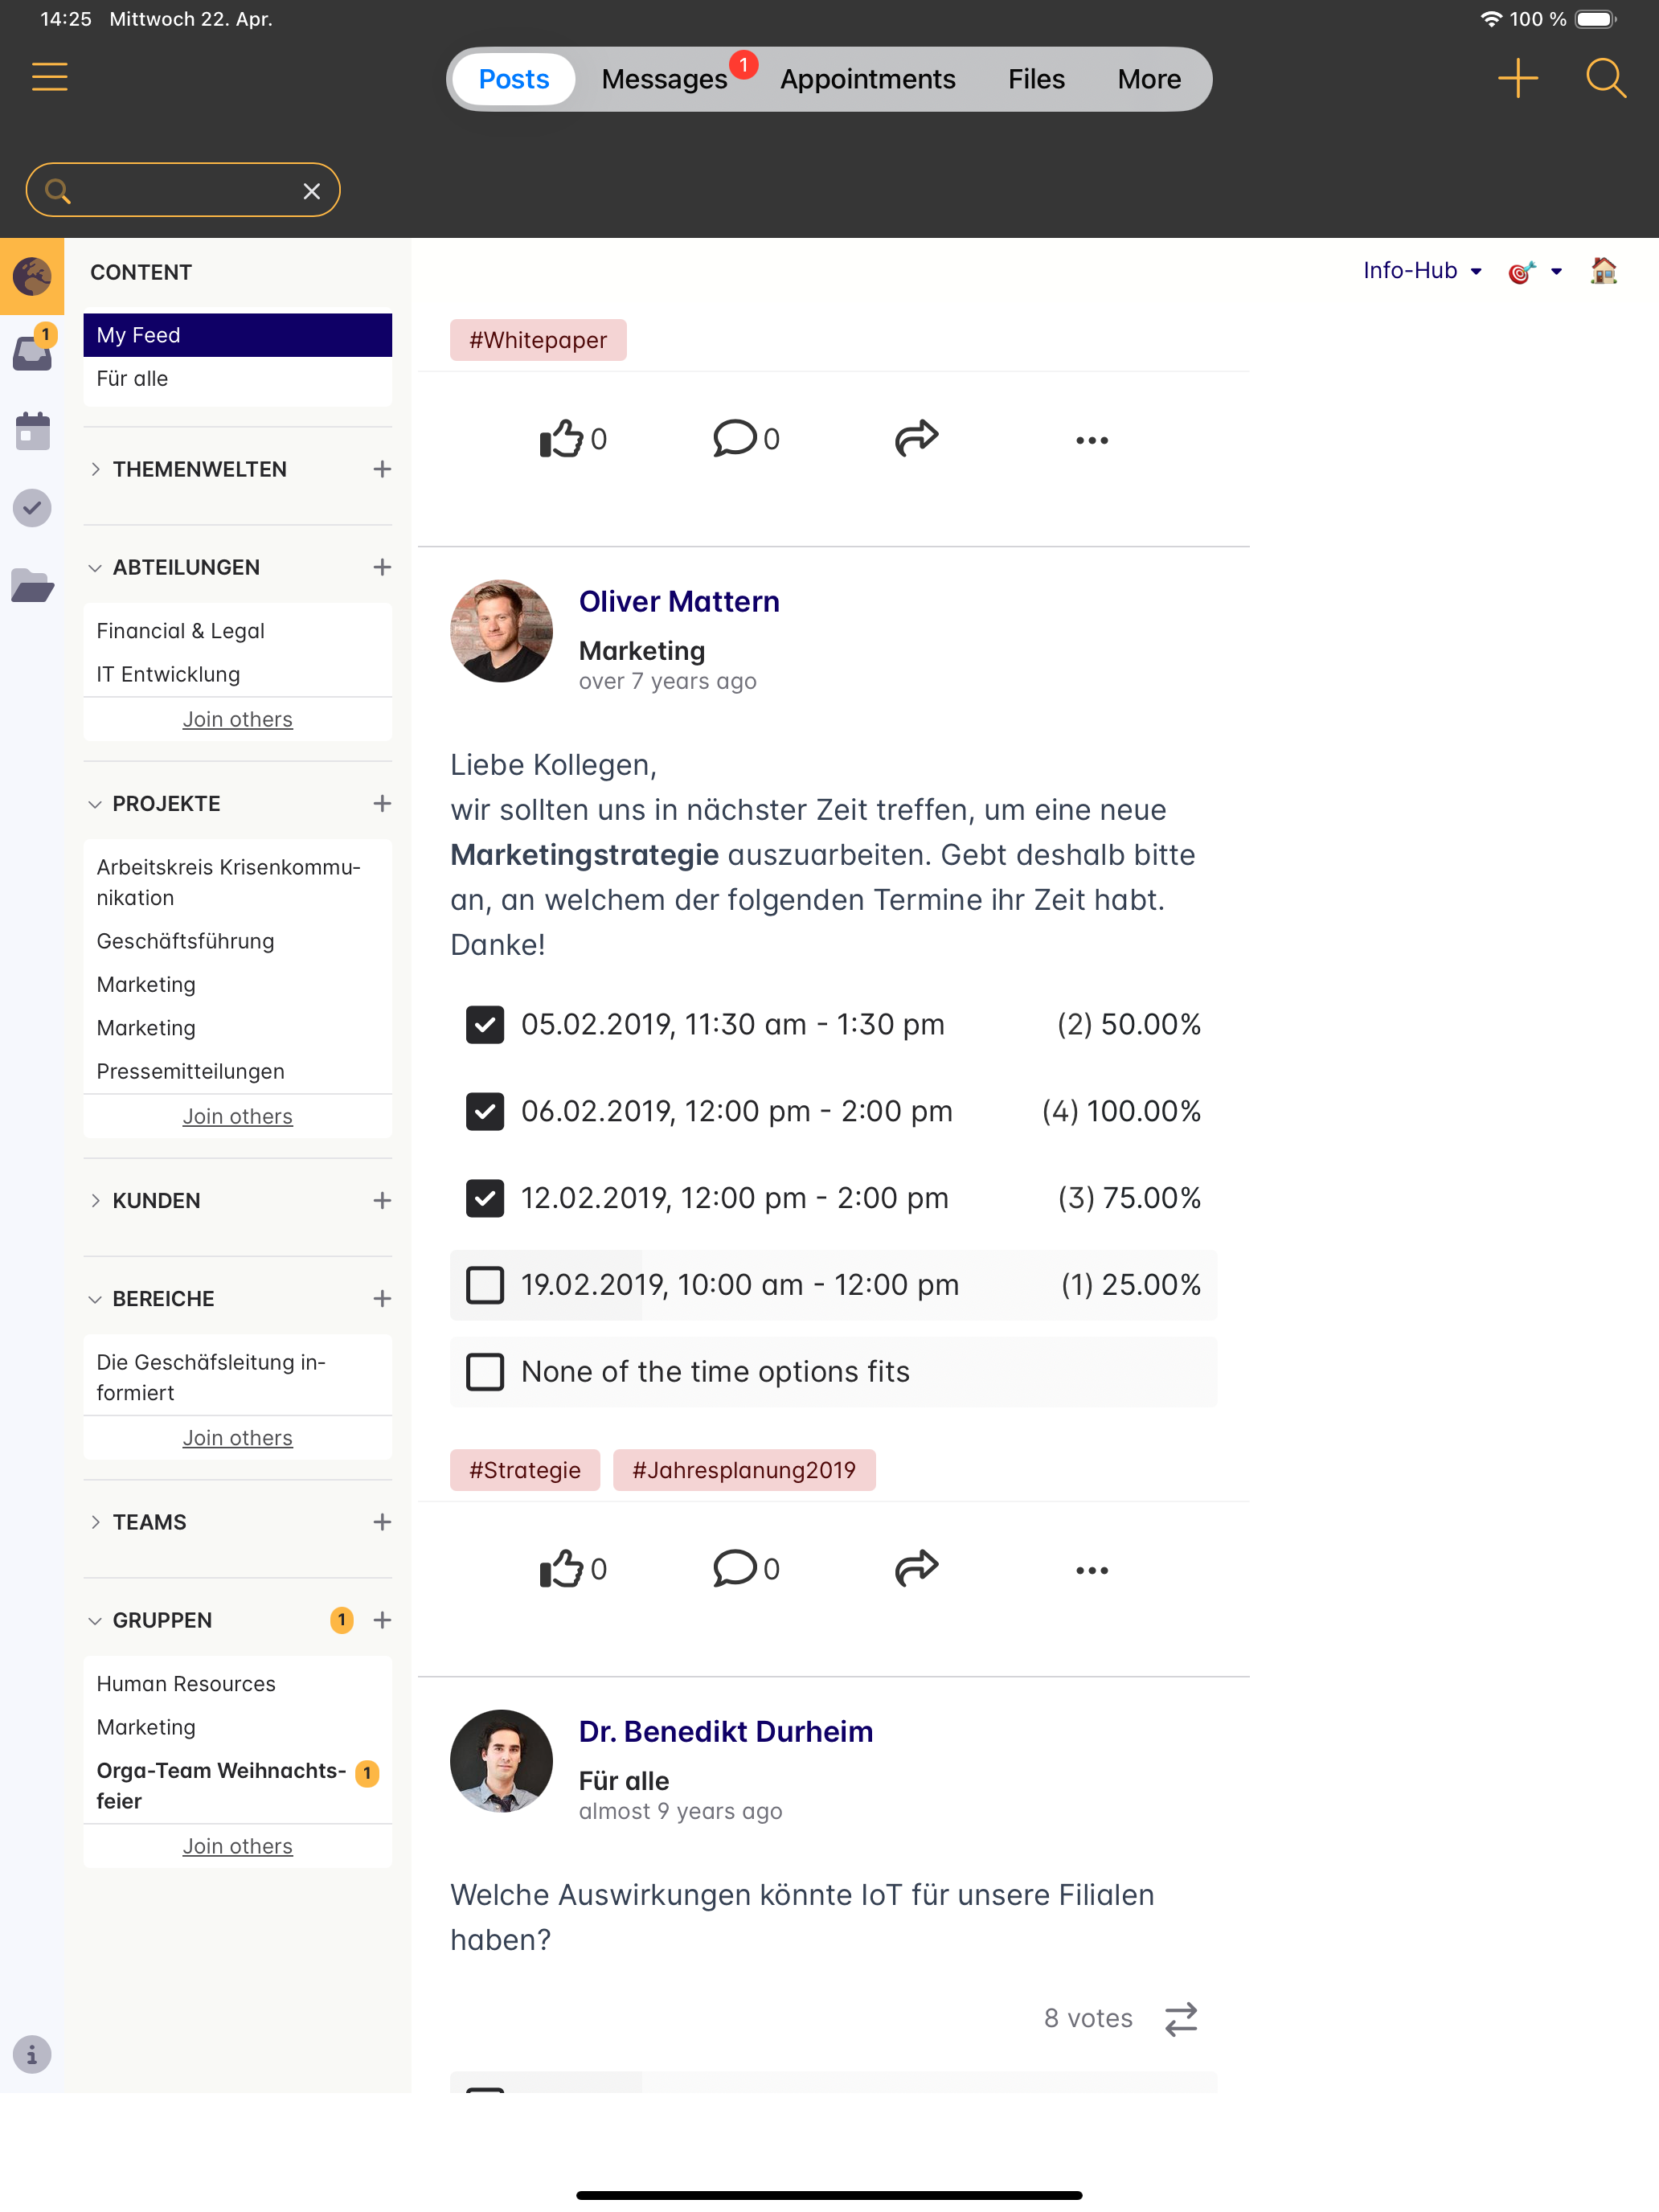Image resolution: width=1659 pixels, height=2212 pixels.
Task: Add a new Abteilungen entry
Action: click(x=382, y=567)
